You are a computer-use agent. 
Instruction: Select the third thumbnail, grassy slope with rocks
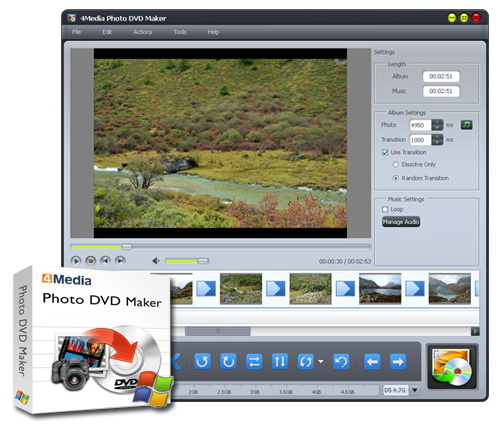[x=311, y=289]
